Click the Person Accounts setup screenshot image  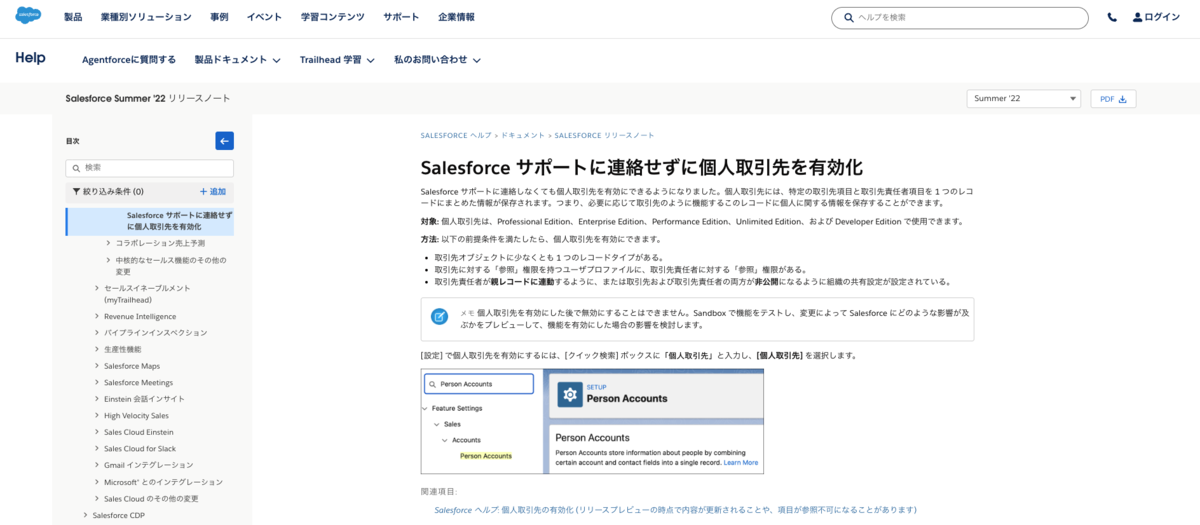pyautogui.click(x=592, y=421)
